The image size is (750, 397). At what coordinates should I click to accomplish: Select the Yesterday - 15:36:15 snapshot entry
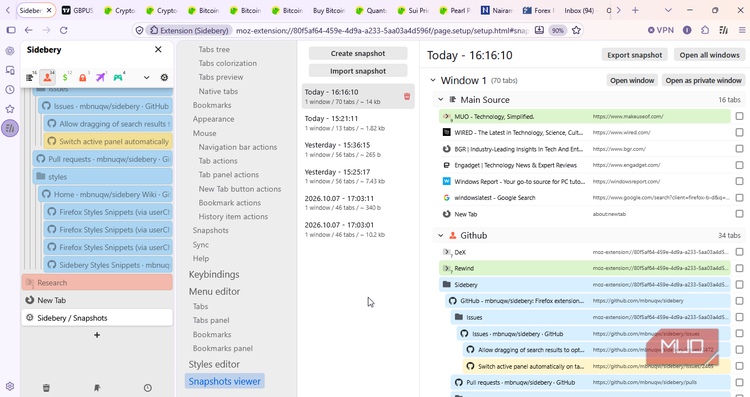click(358, 149)
